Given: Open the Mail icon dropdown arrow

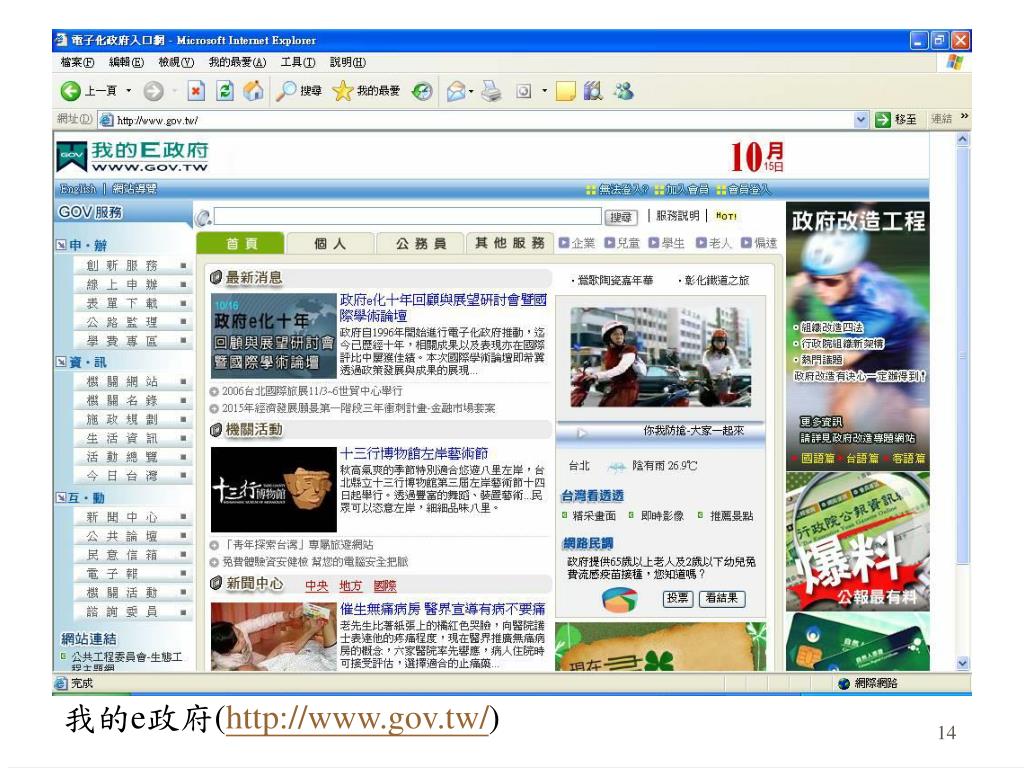Looking at the screenshot, I should pos(471,91).
